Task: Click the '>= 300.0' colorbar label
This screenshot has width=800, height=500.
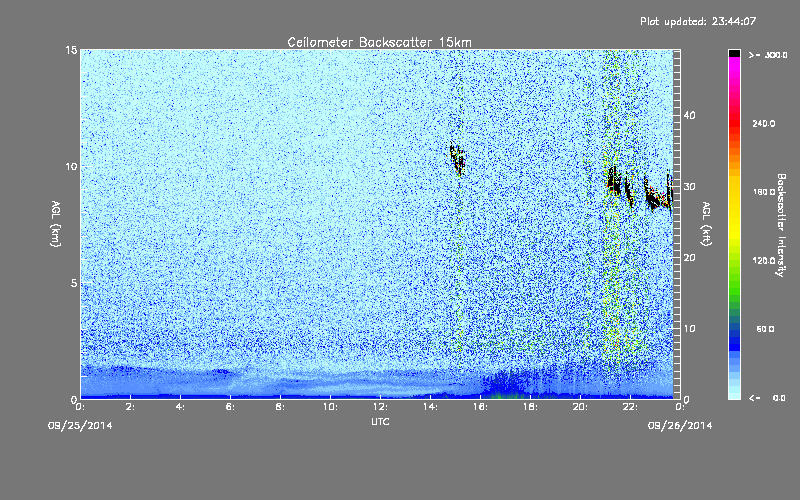Action: click(x=768, y=55)
